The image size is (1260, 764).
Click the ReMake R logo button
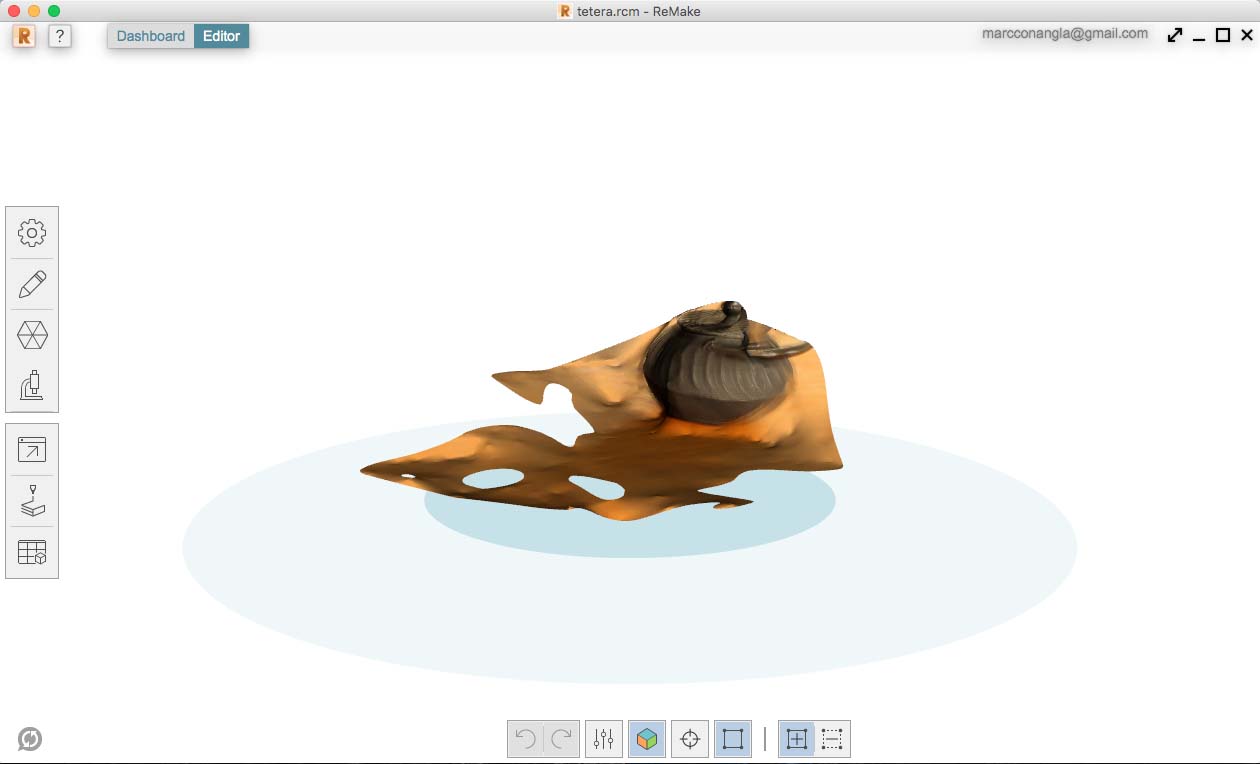(x=24, y=36)
